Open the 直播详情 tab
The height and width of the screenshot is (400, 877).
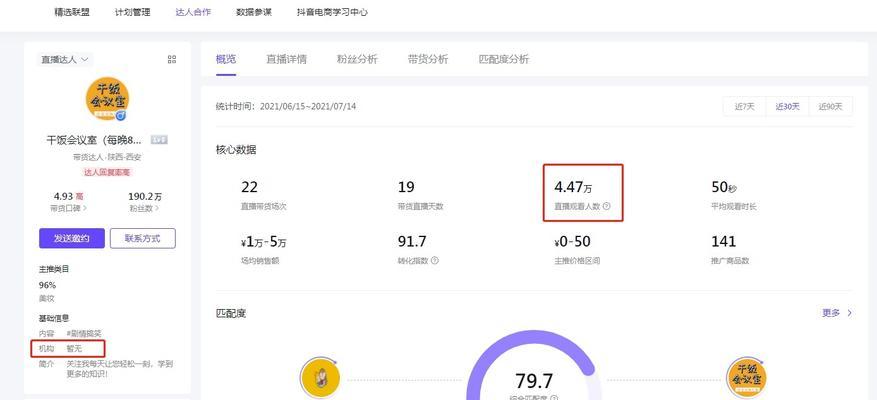coord(286,59)
